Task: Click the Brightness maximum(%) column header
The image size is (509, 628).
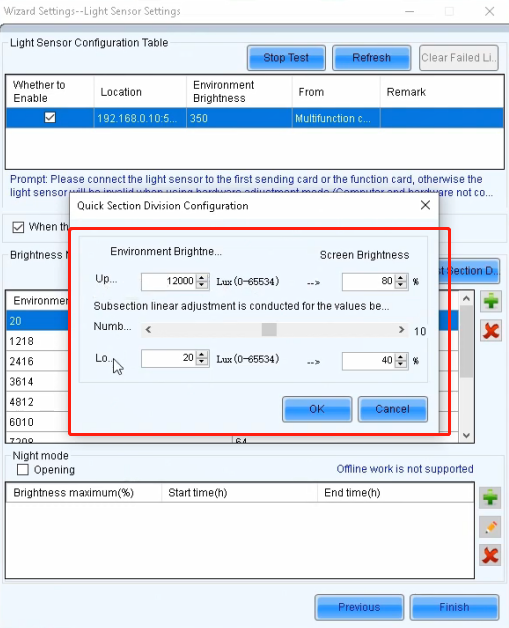Action: tap(84, 492)
